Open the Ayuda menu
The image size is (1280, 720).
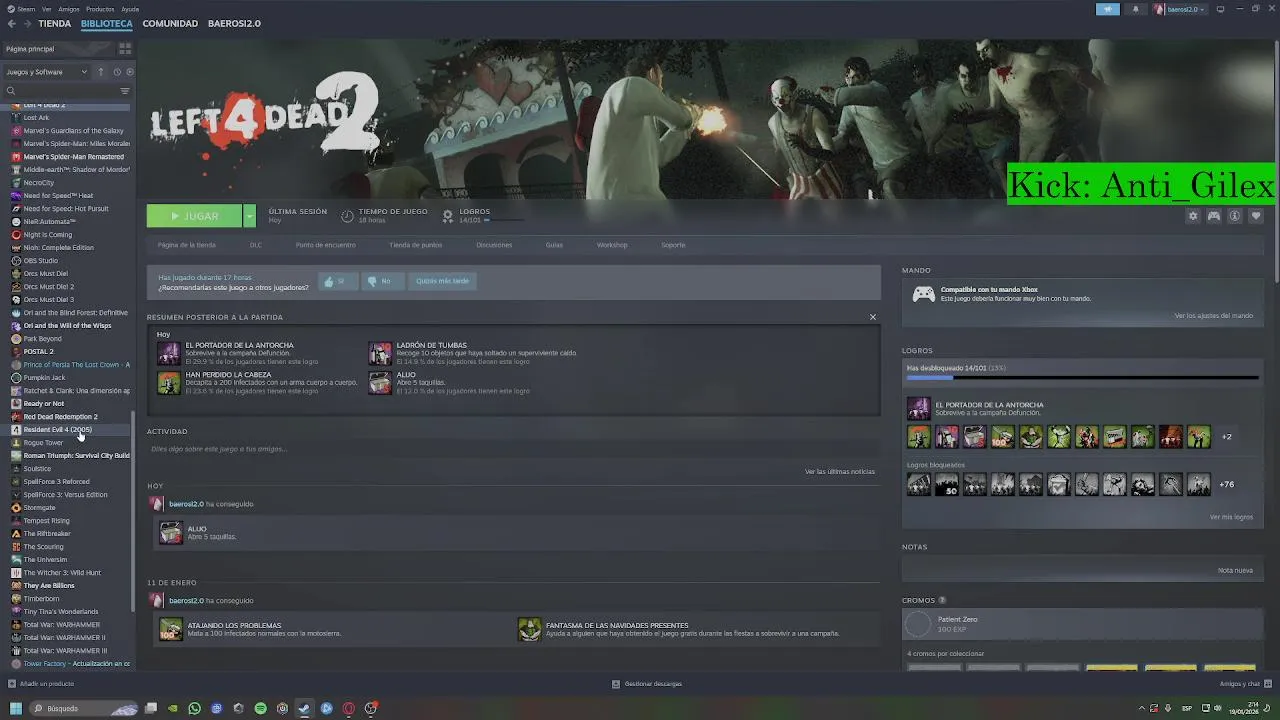coord(130,9)
